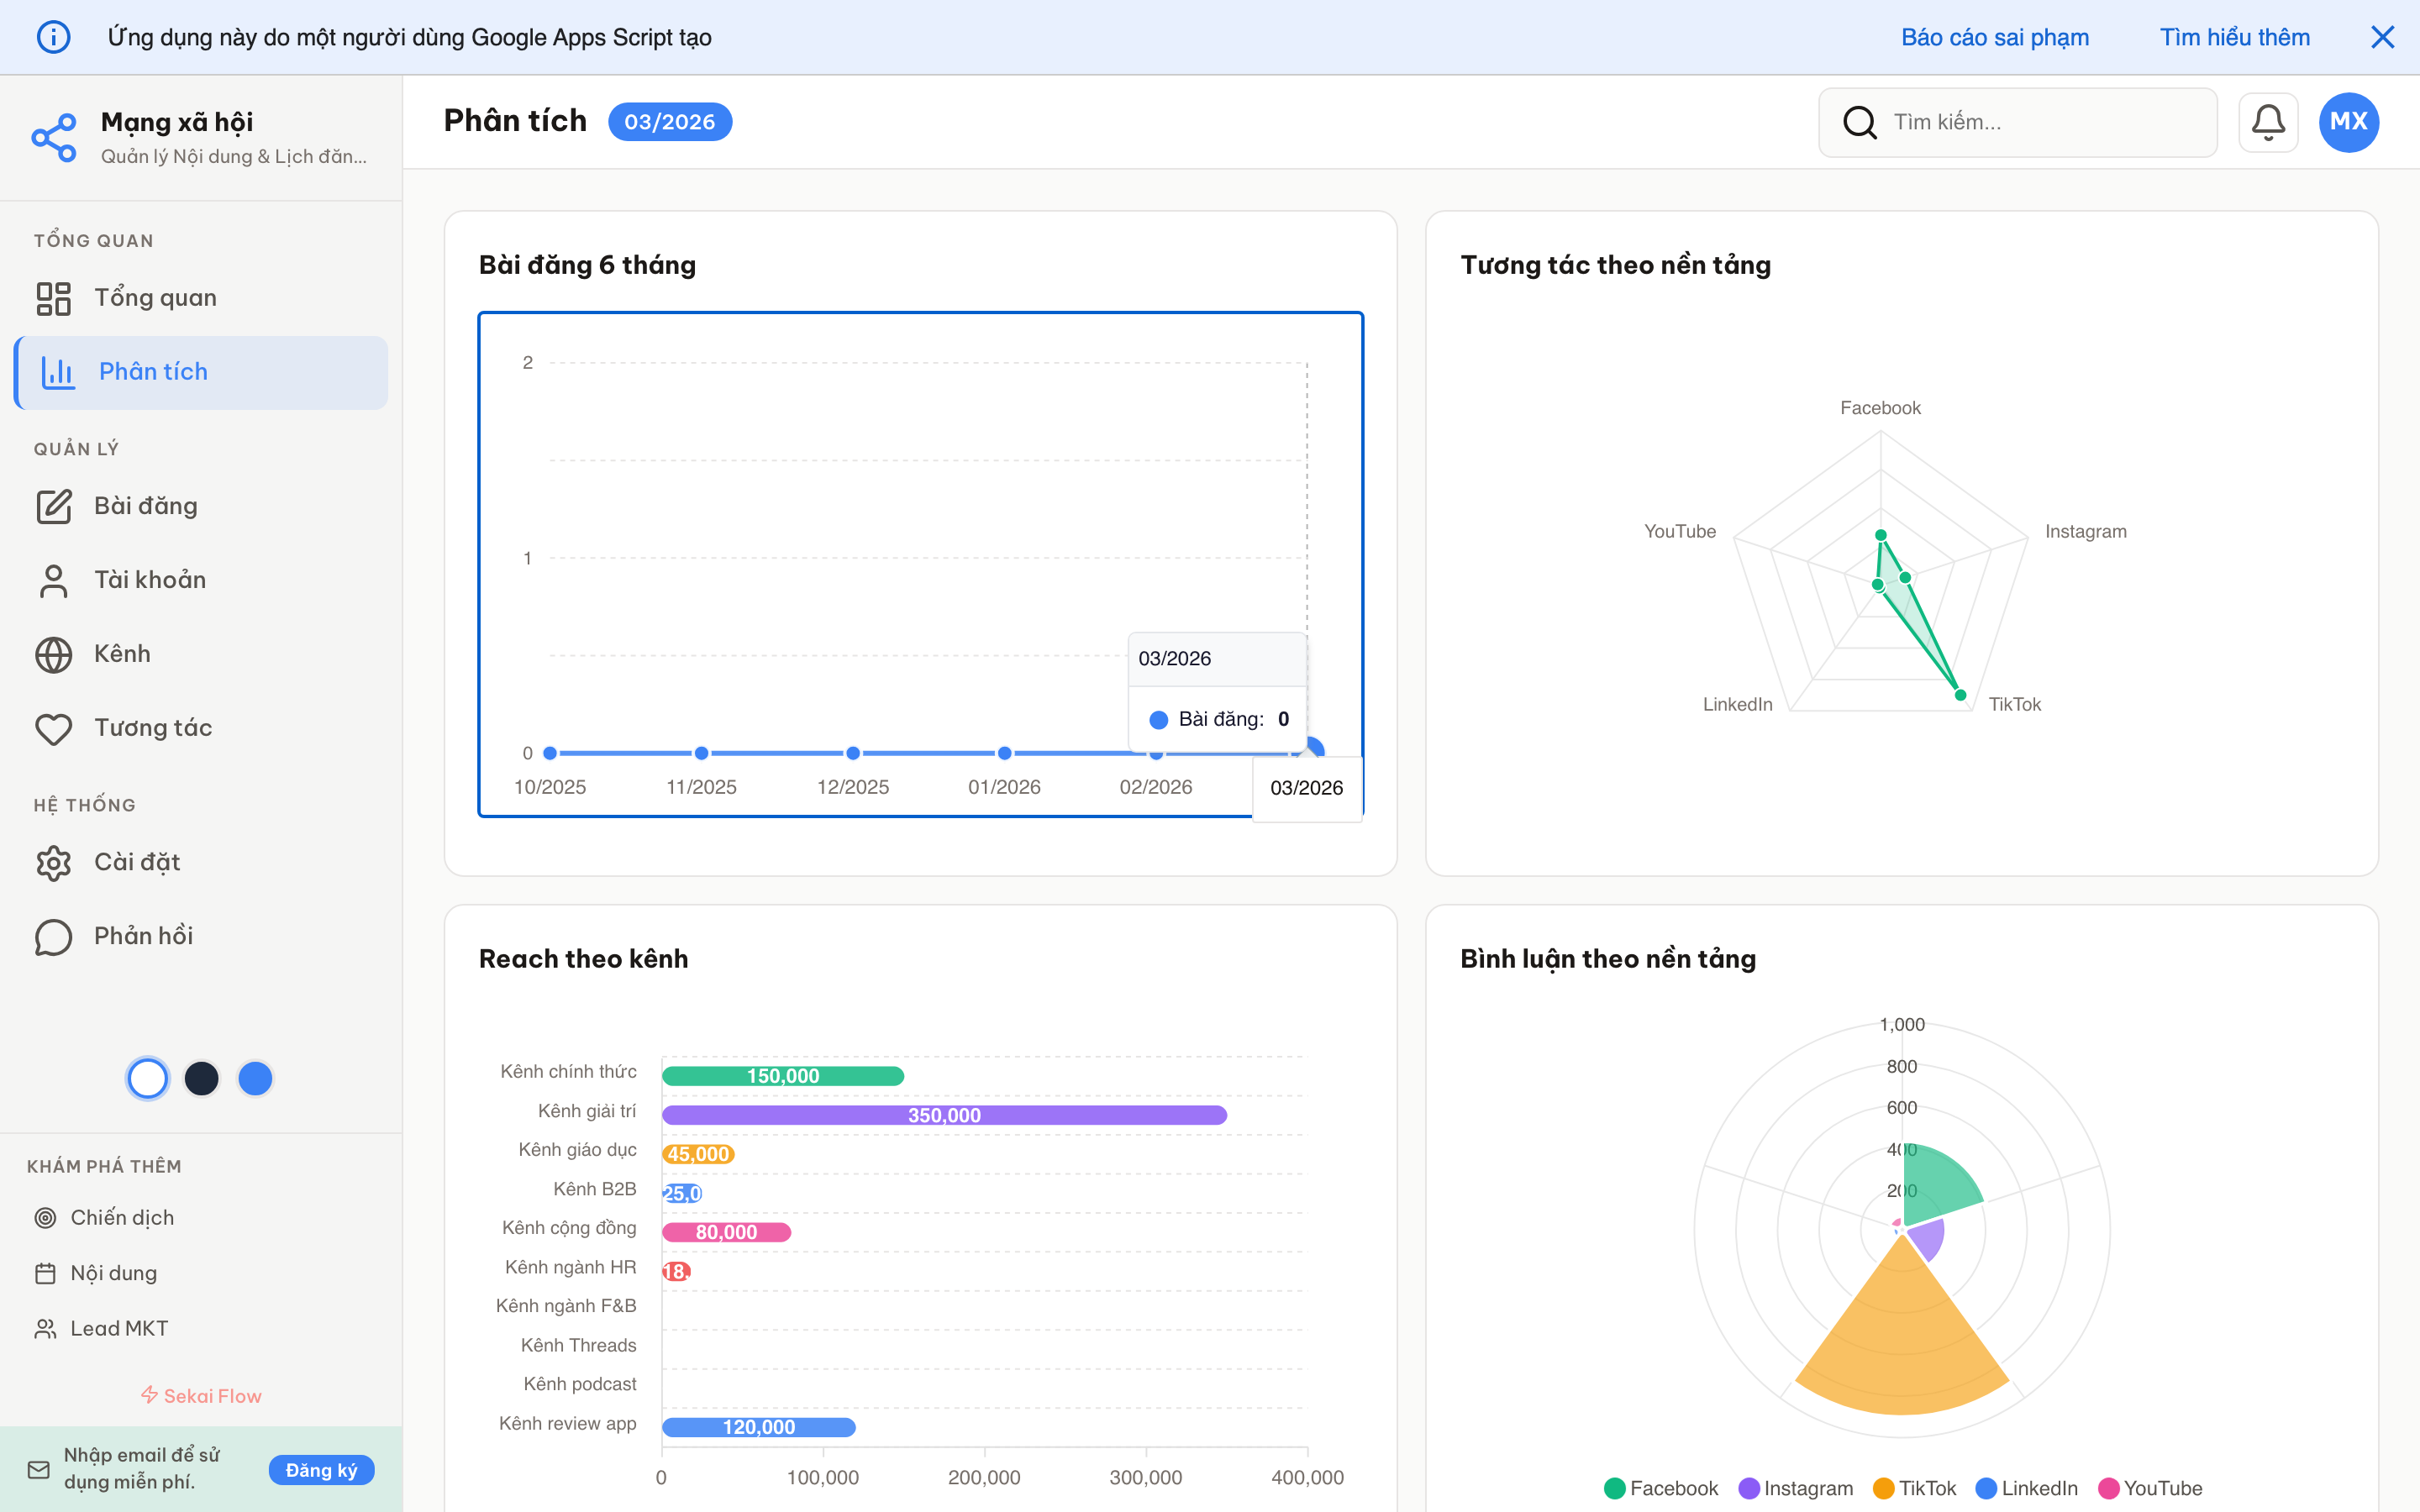Click the share network logo icon

pyautogui.click(x=54, y=137)
